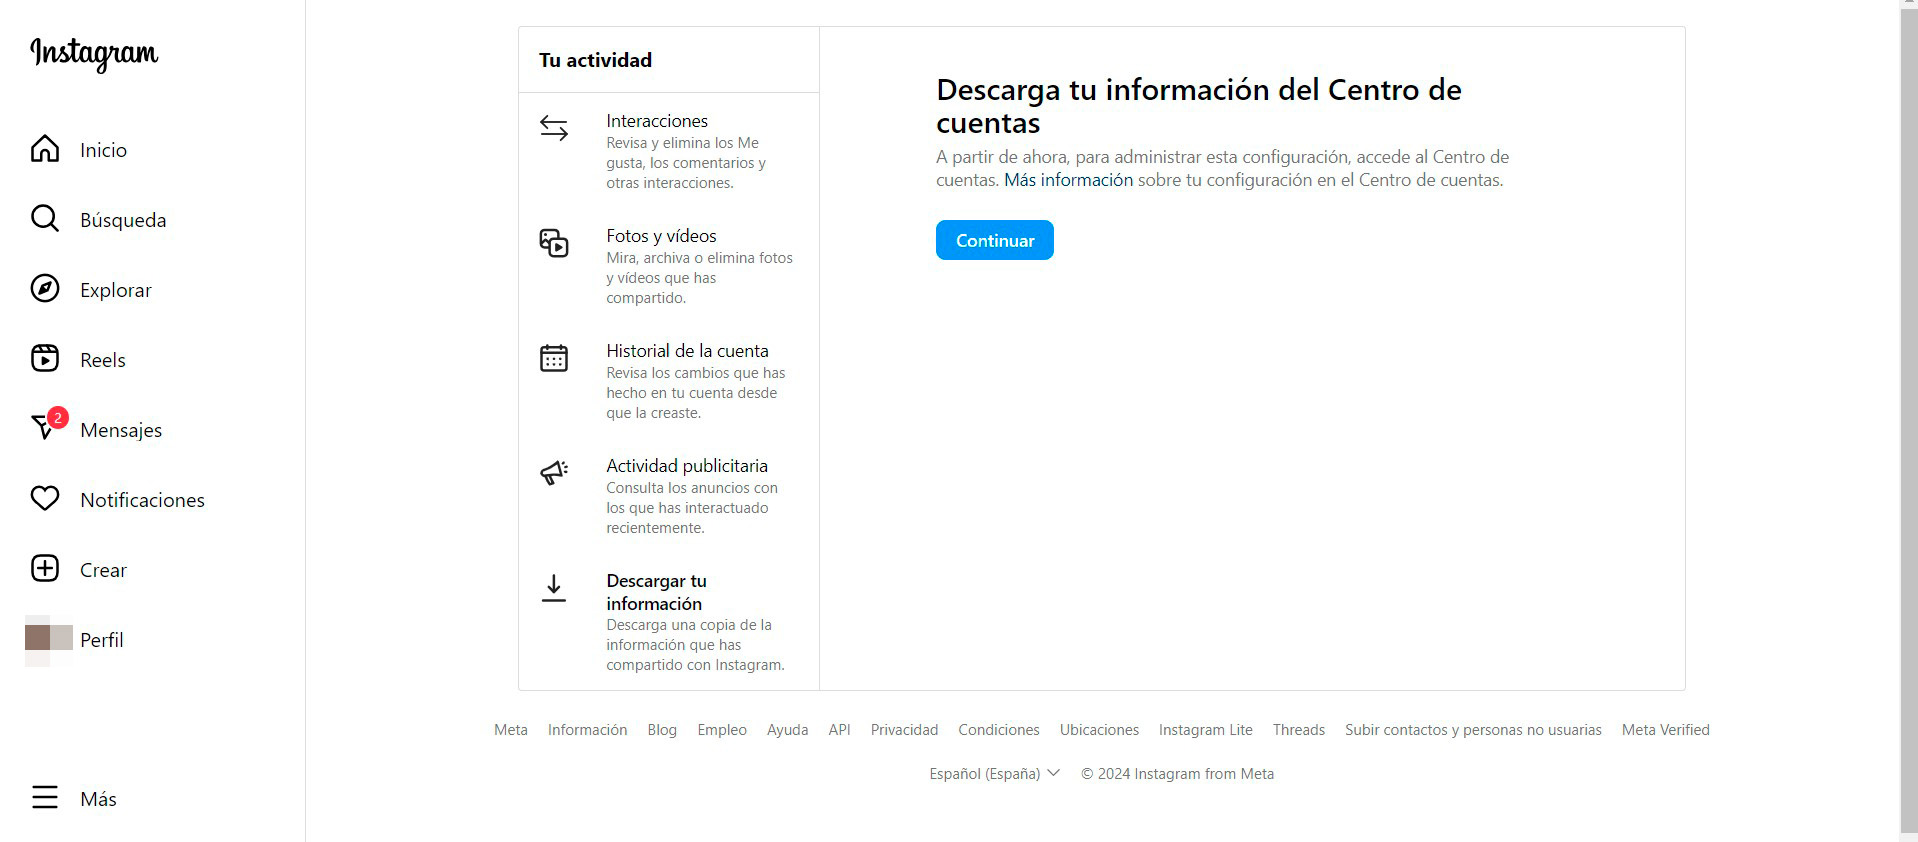Click the Descargar tu información download icon
This screenshot has width=1918, height=842.
554,588
